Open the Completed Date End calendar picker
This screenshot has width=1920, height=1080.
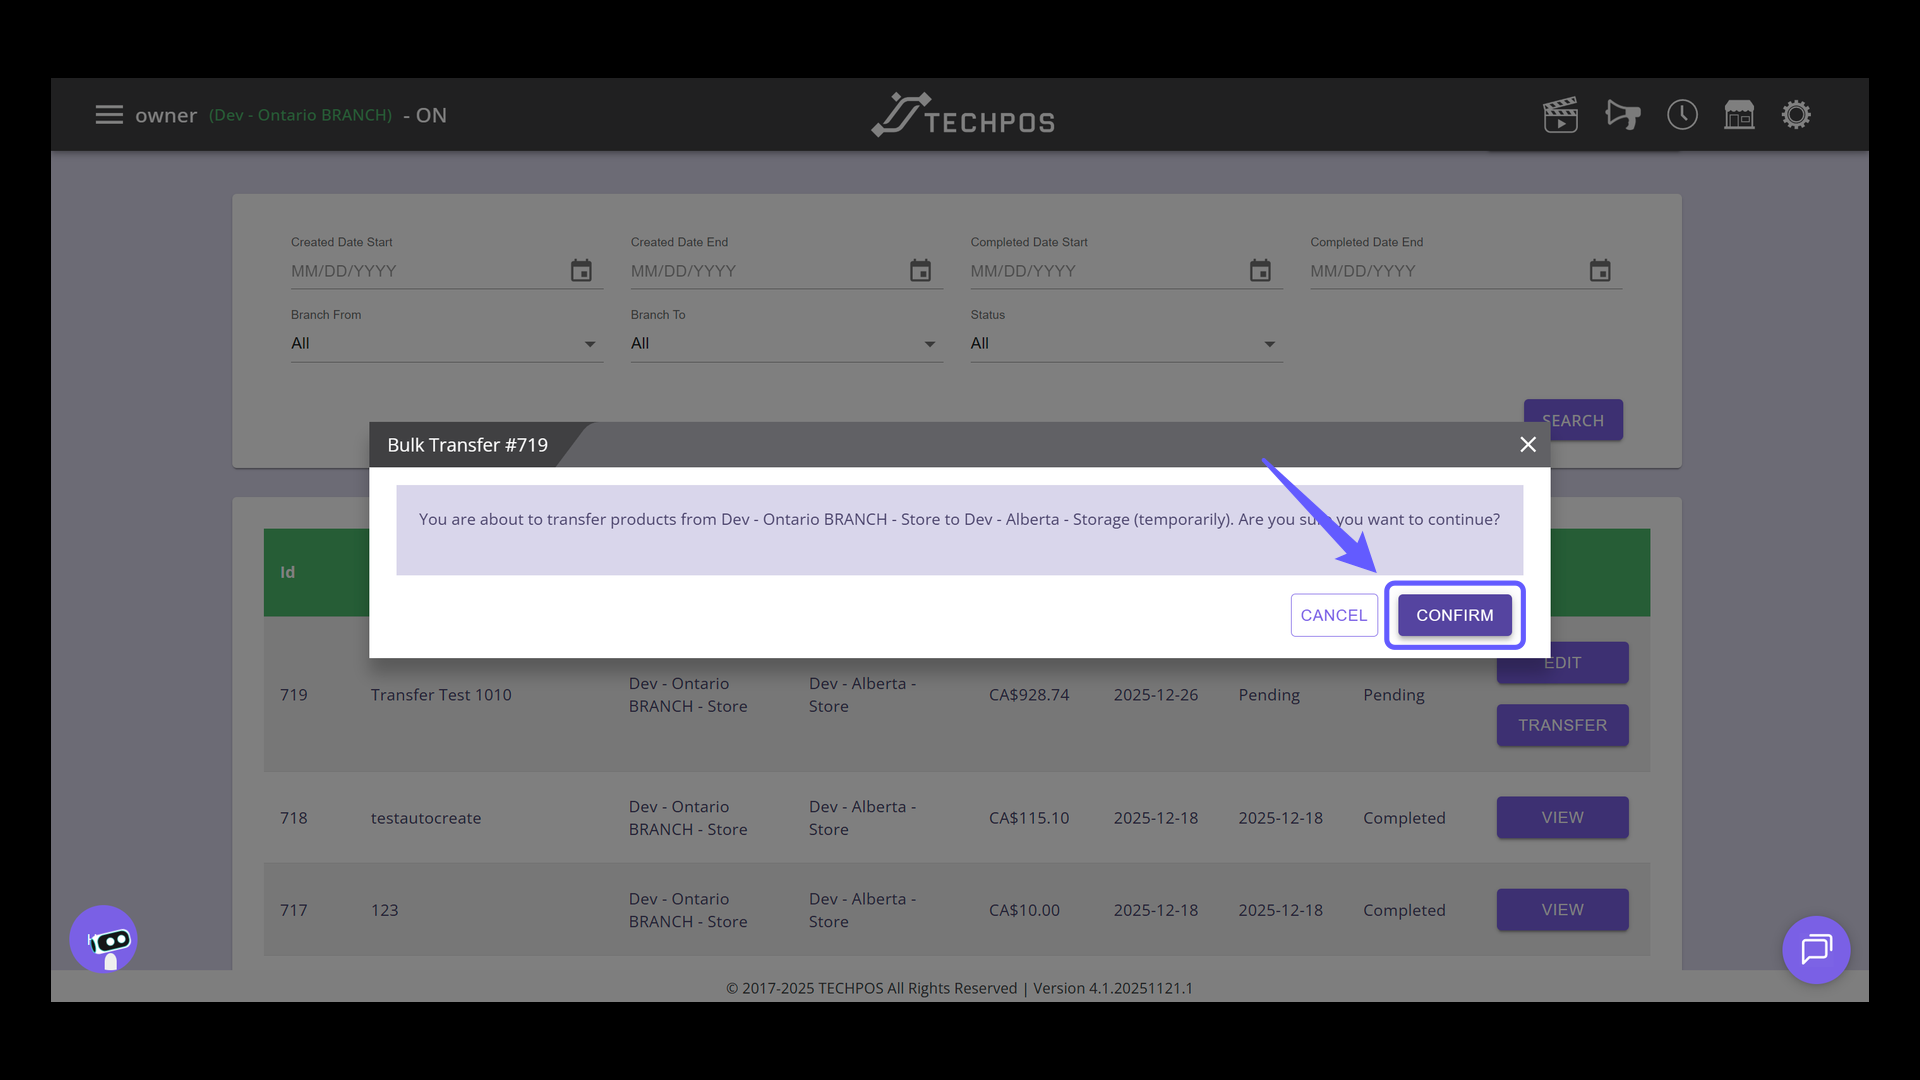pyautogui.click(x=1600, y=270)
